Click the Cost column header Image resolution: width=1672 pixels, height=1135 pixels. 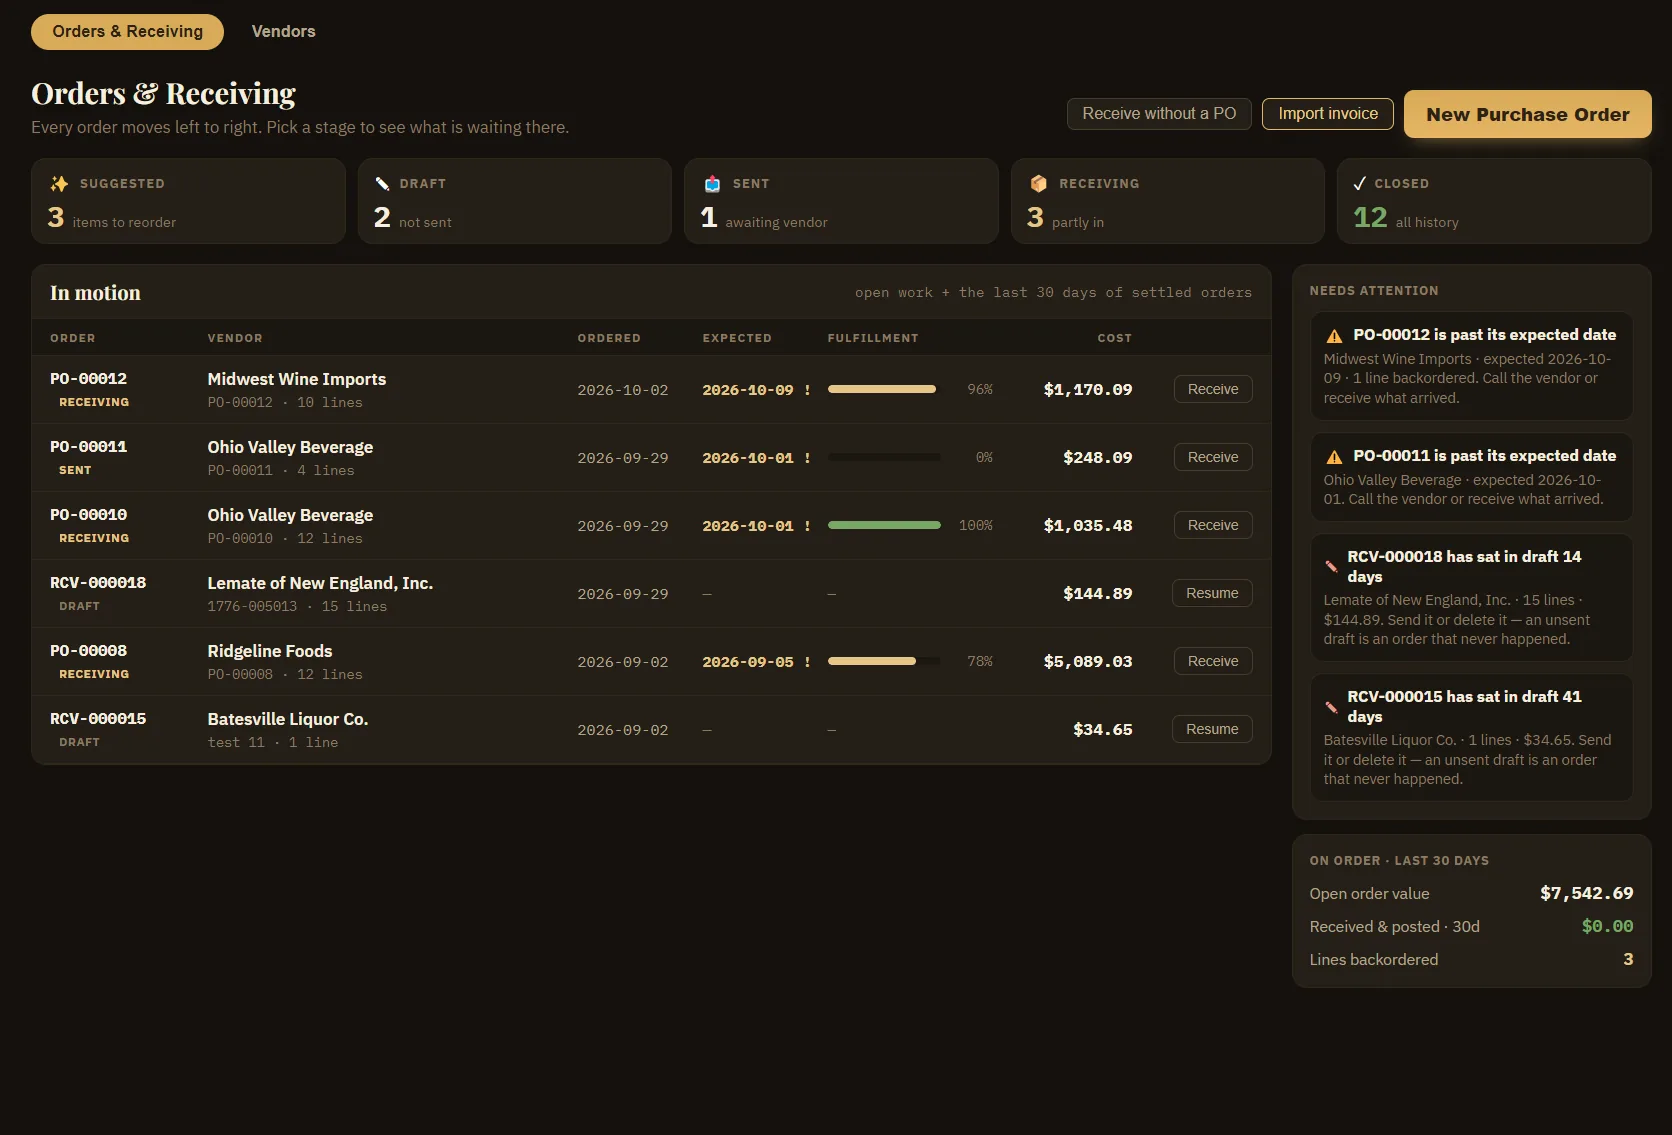coord(1114,338)
